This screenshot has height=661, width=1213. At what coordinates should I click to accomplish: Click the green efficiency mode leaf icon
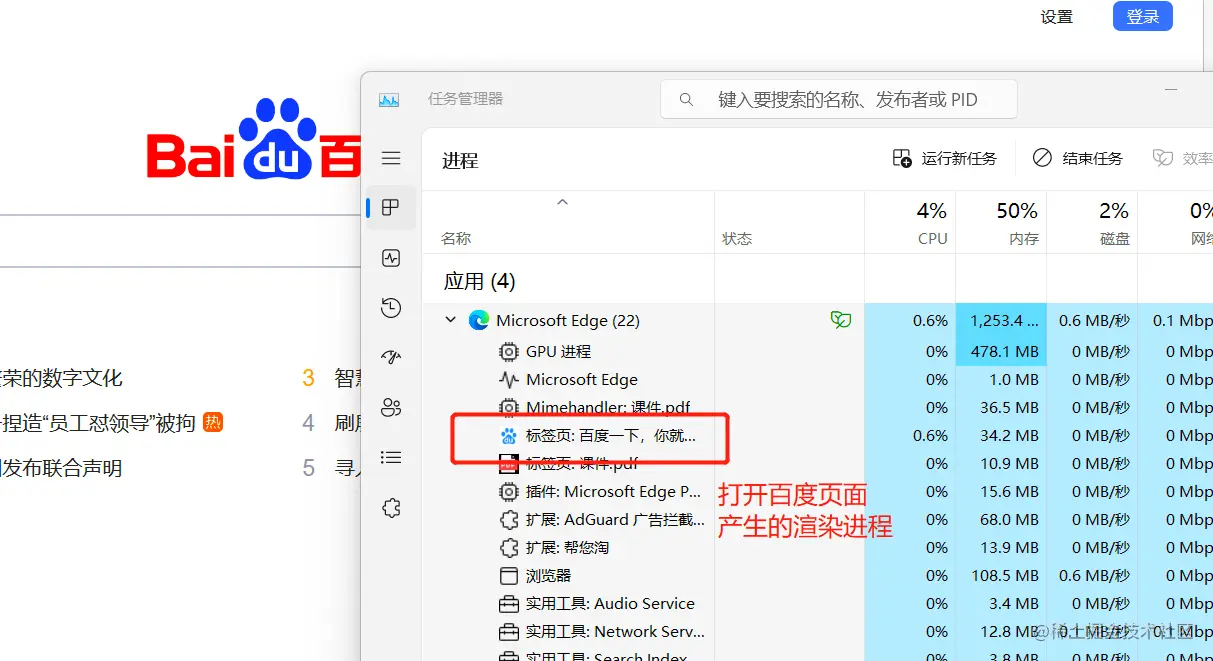[841, 320]
